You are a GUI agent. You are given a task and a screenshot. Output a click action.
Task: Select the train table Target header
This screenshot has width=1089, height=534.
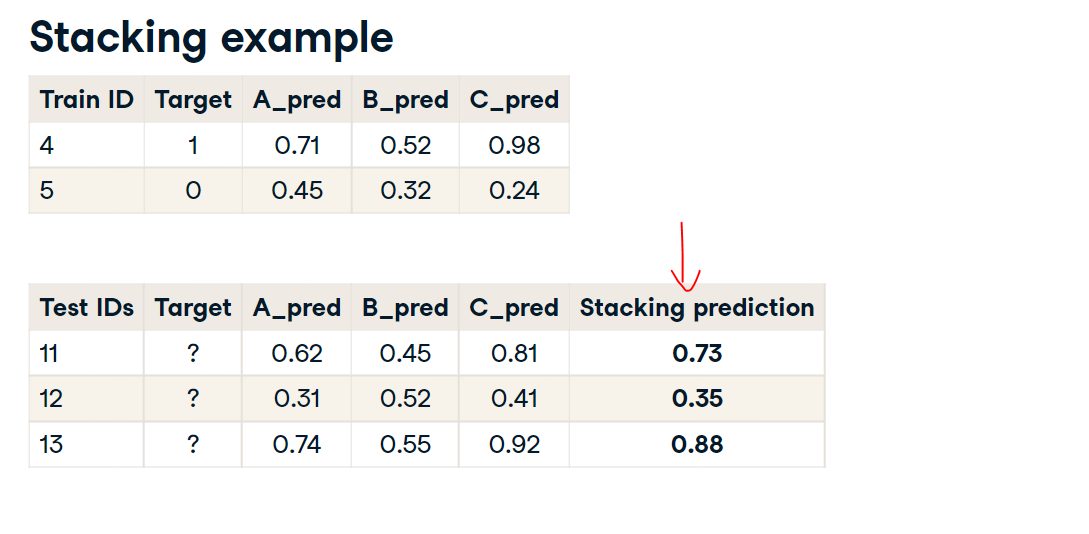tap(192, 100)
